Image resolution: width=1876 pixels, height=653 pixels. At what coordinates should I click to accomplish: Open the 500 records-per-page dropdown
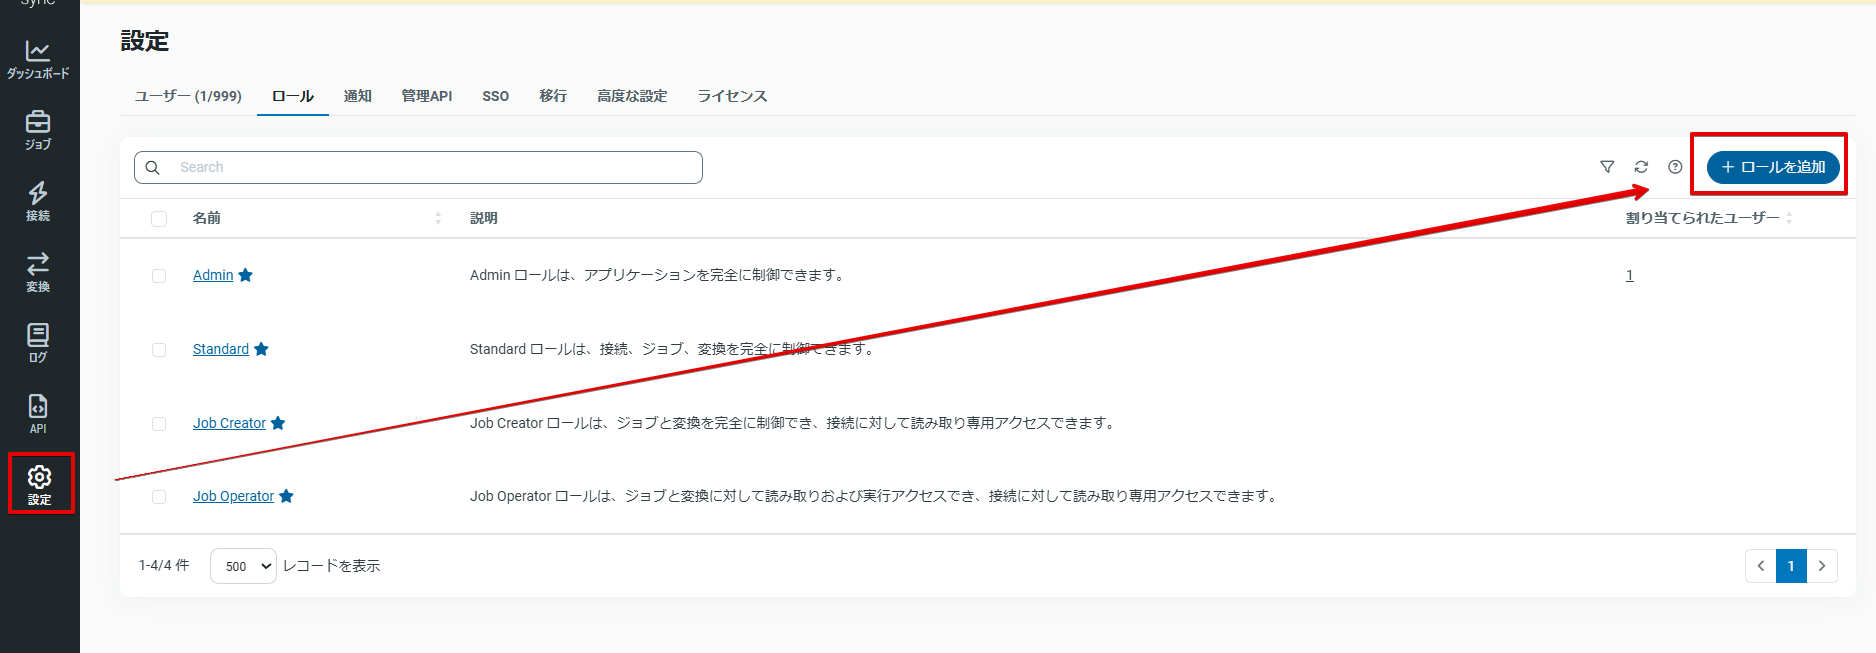(x=243, y=566)
